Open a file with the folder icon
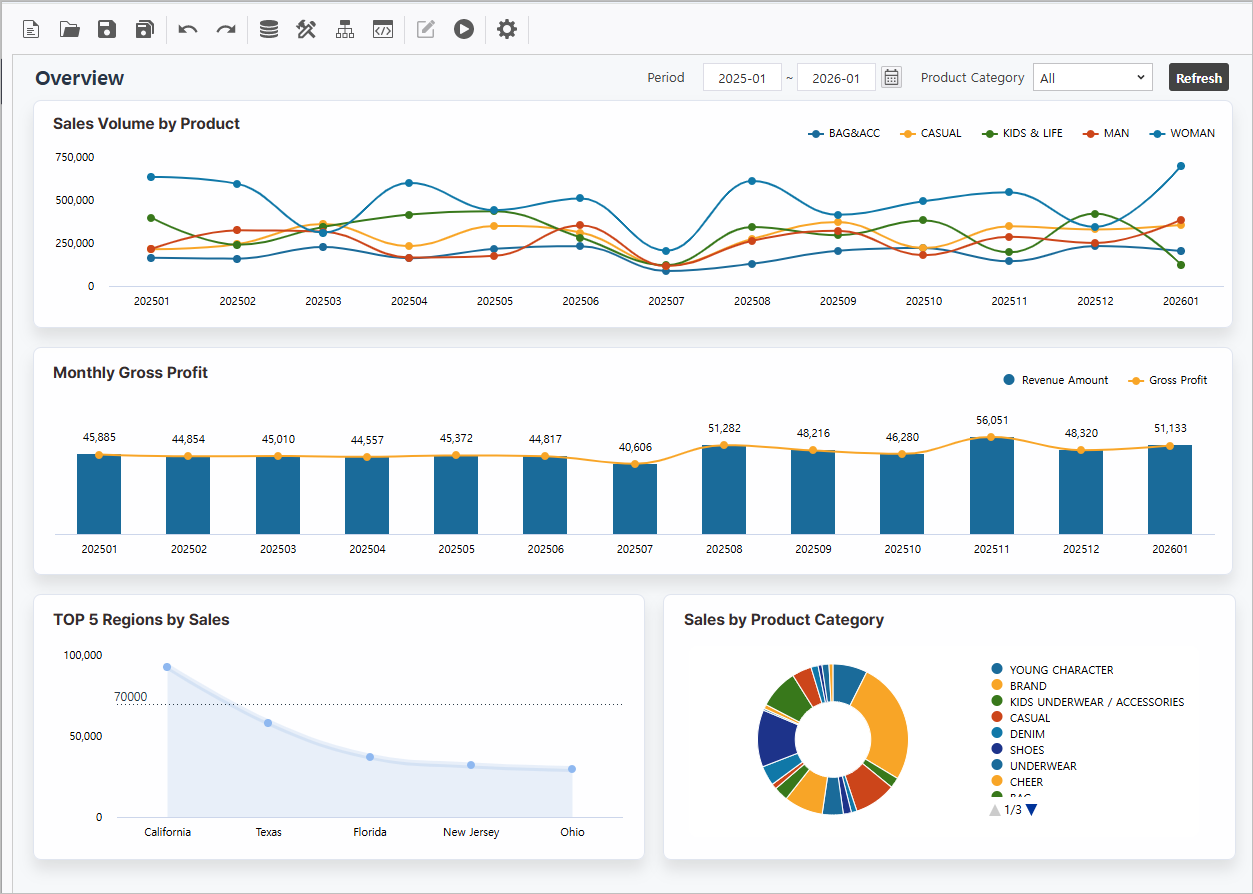Screen dimensions: 1253x894 point(69,29)
